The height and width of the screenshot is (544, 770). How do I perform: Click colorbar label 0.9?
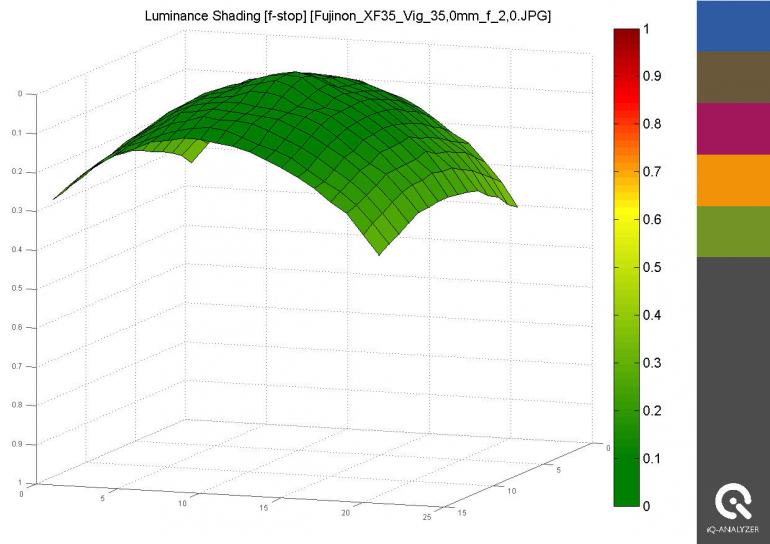tap(652, 76)
